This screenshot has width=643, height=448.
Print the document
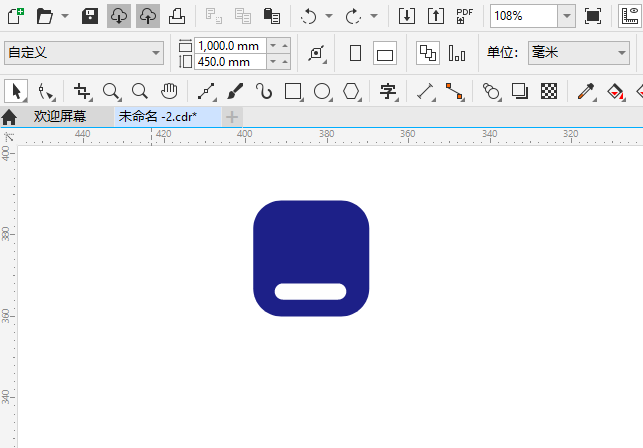click(x=177, y=16)
